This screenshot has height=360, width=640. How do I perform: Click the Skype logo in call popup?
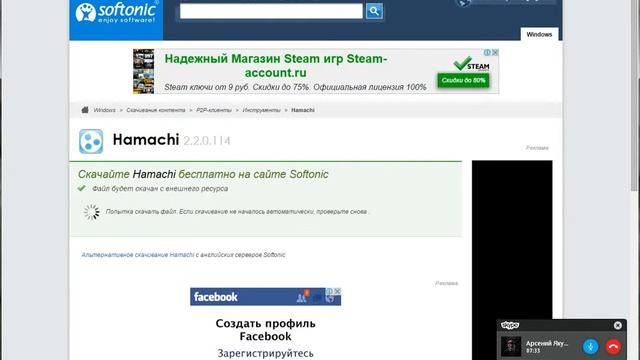click(x=510, y=325)
